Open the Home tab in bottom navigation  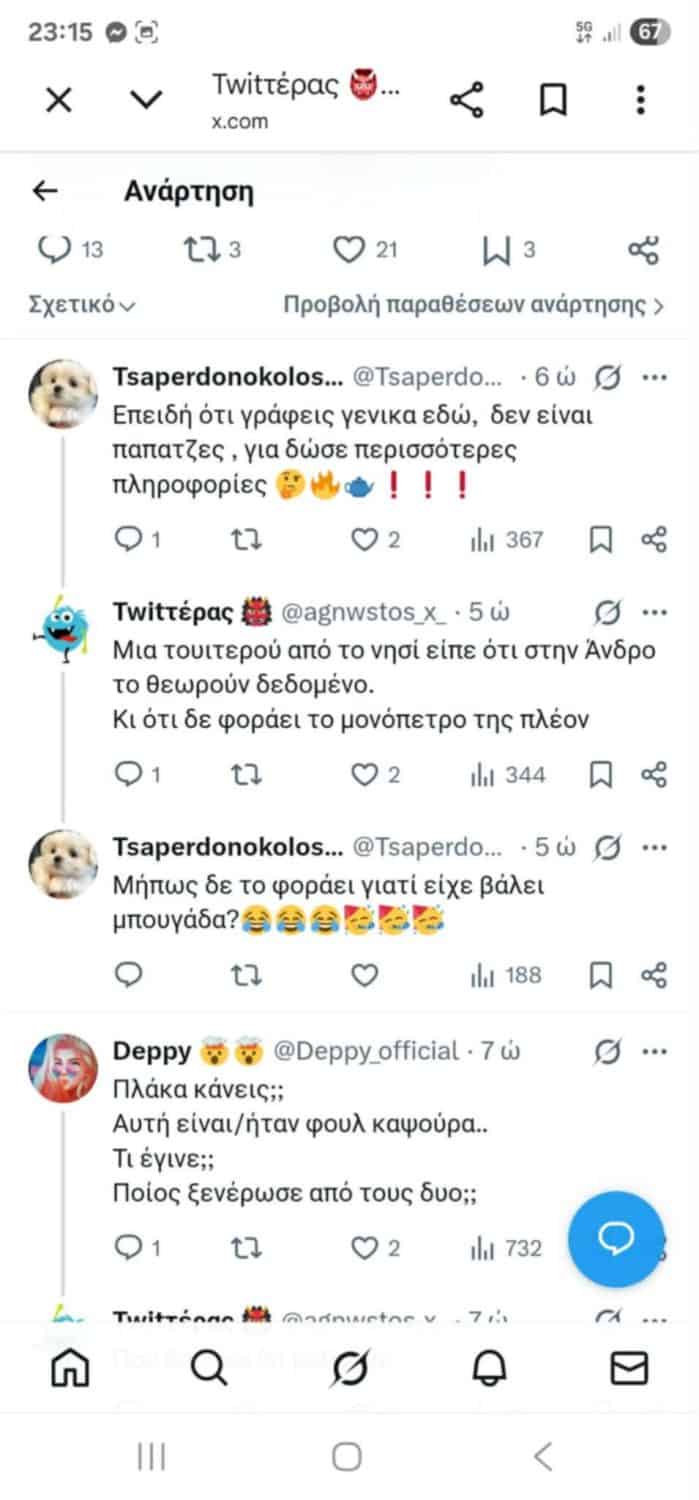[70, 1368]
